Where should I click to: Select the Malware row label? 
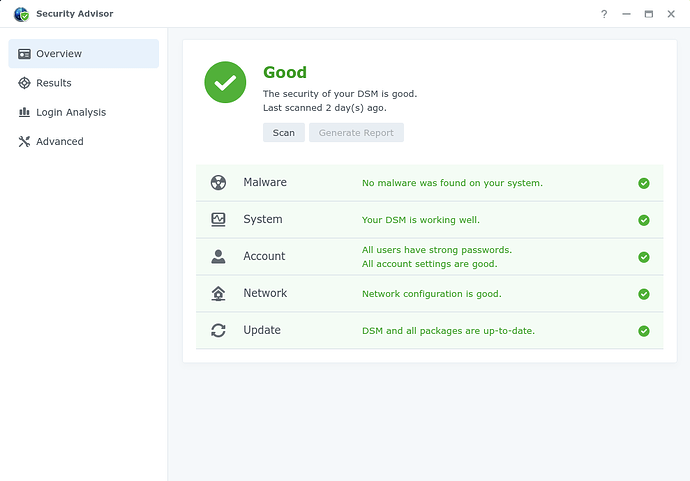265,182
